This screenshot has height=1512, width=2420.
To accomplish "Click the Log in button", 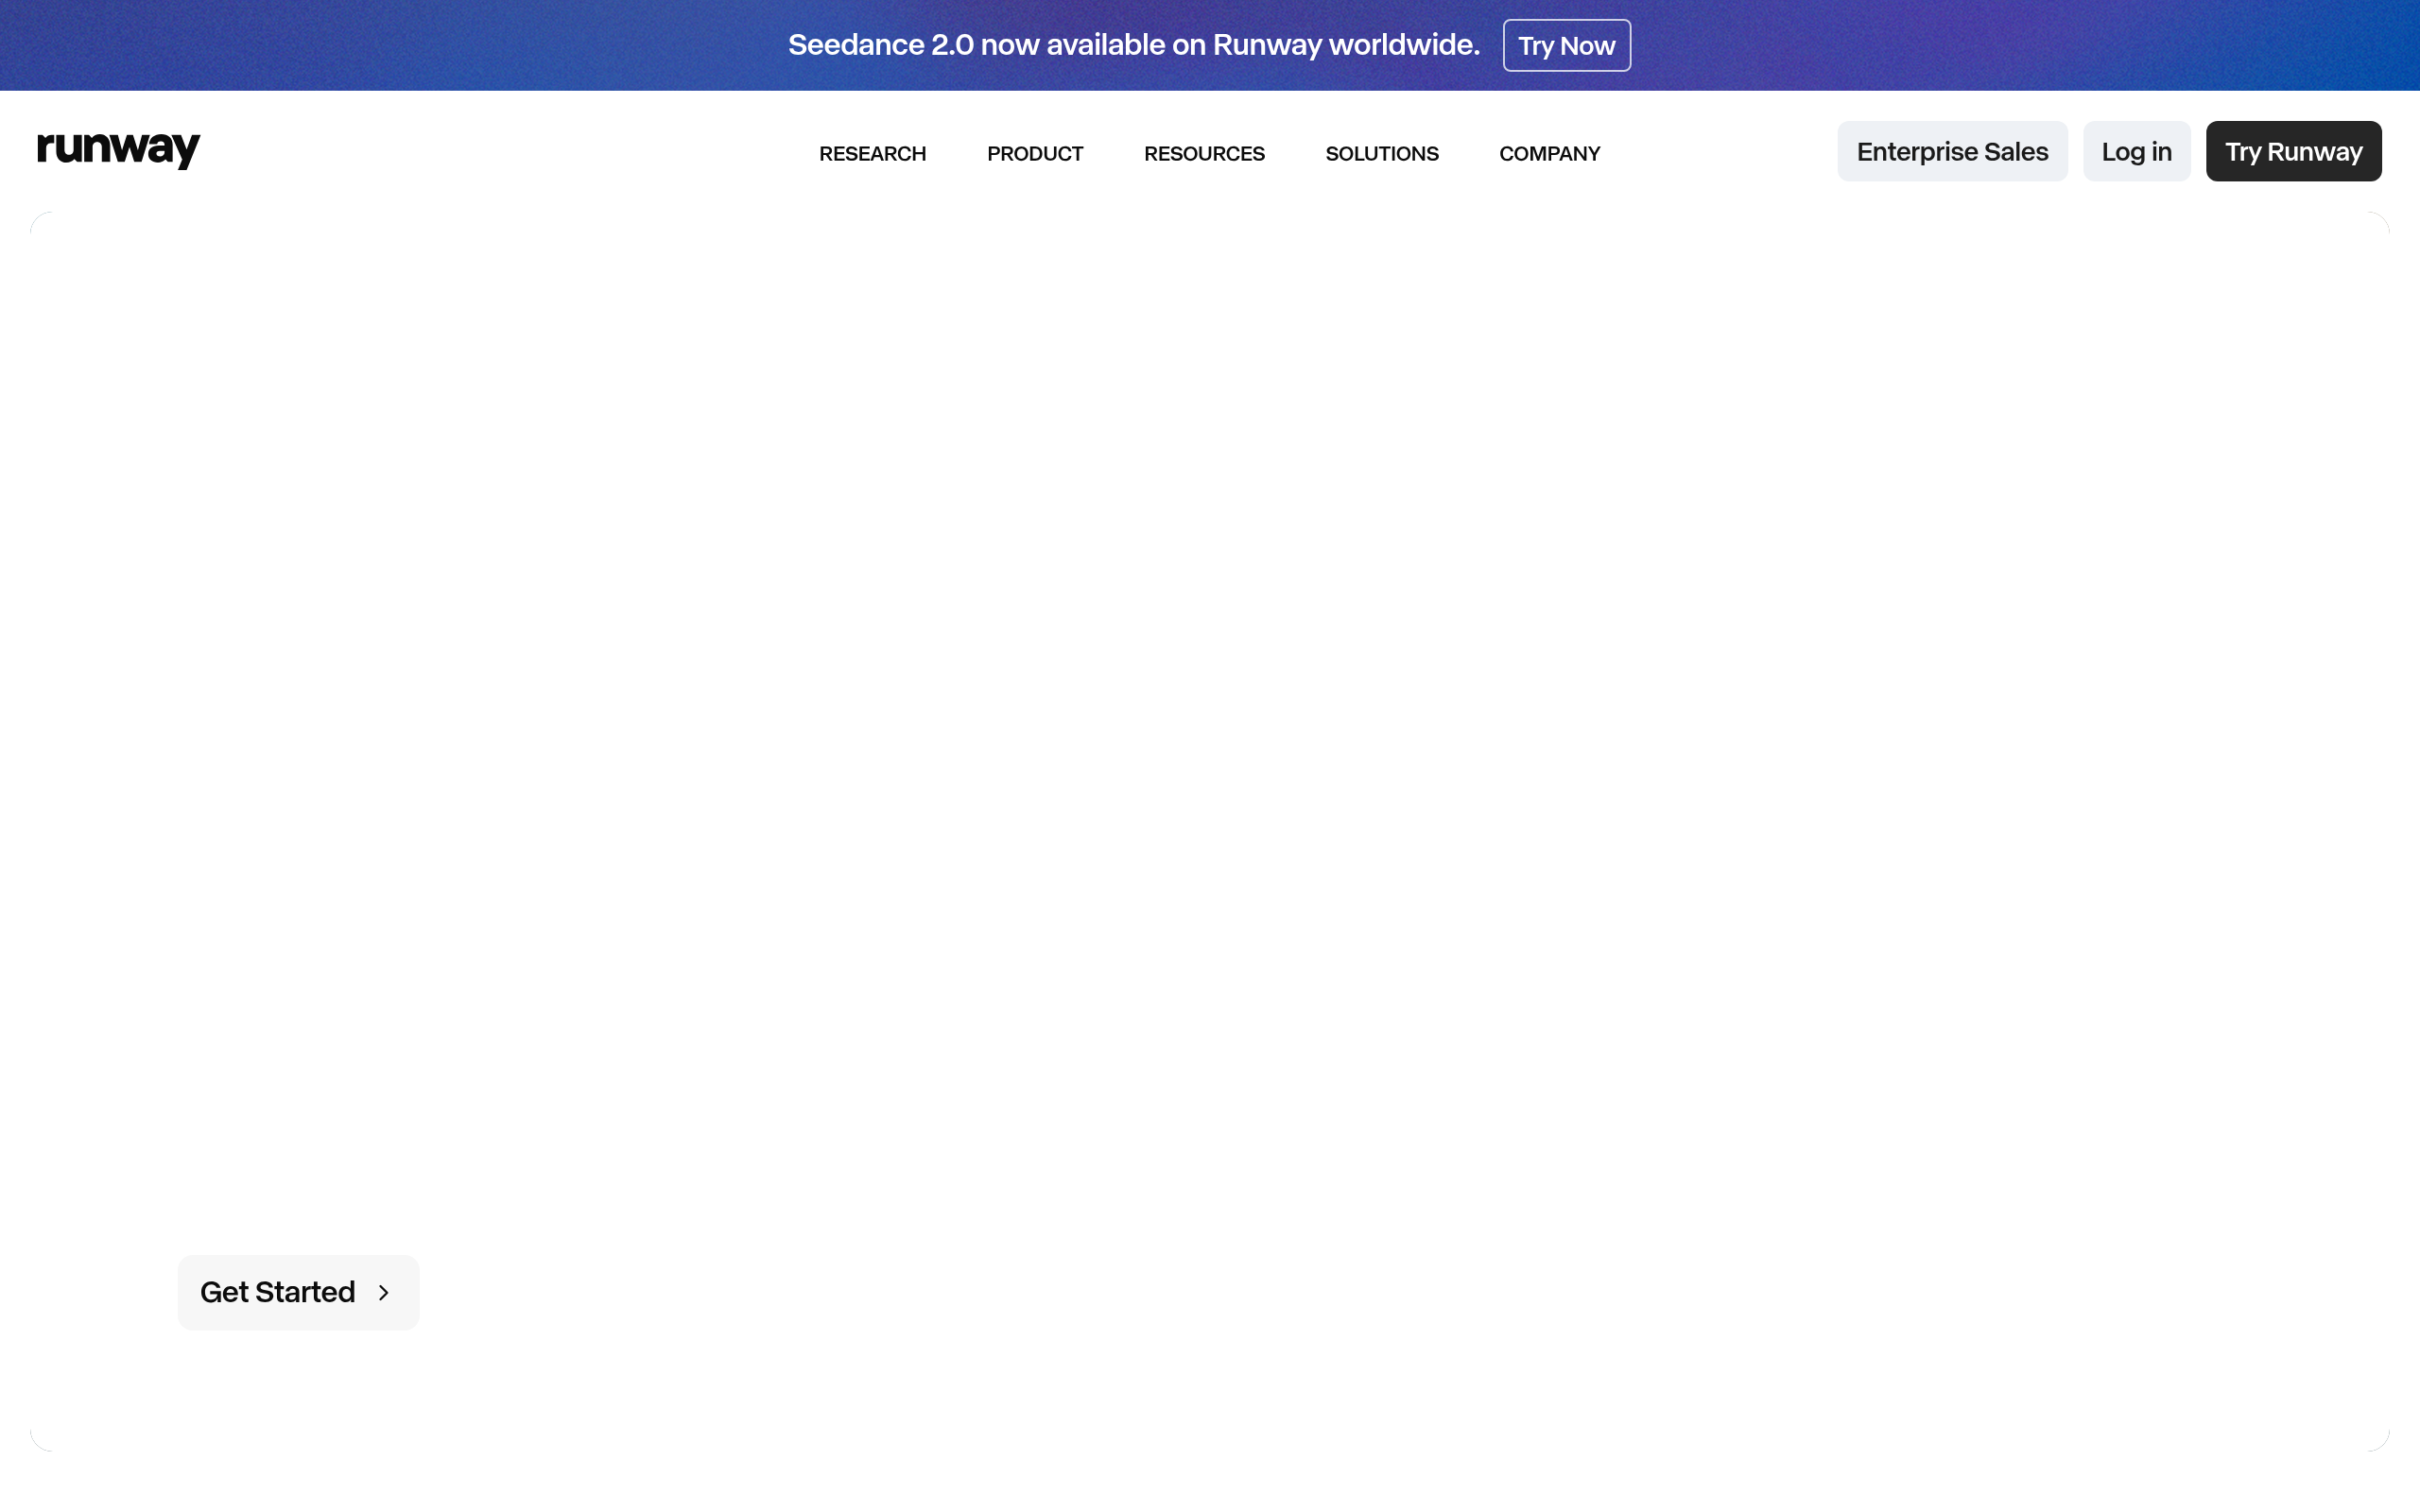I will click(x=2136, y=151).
